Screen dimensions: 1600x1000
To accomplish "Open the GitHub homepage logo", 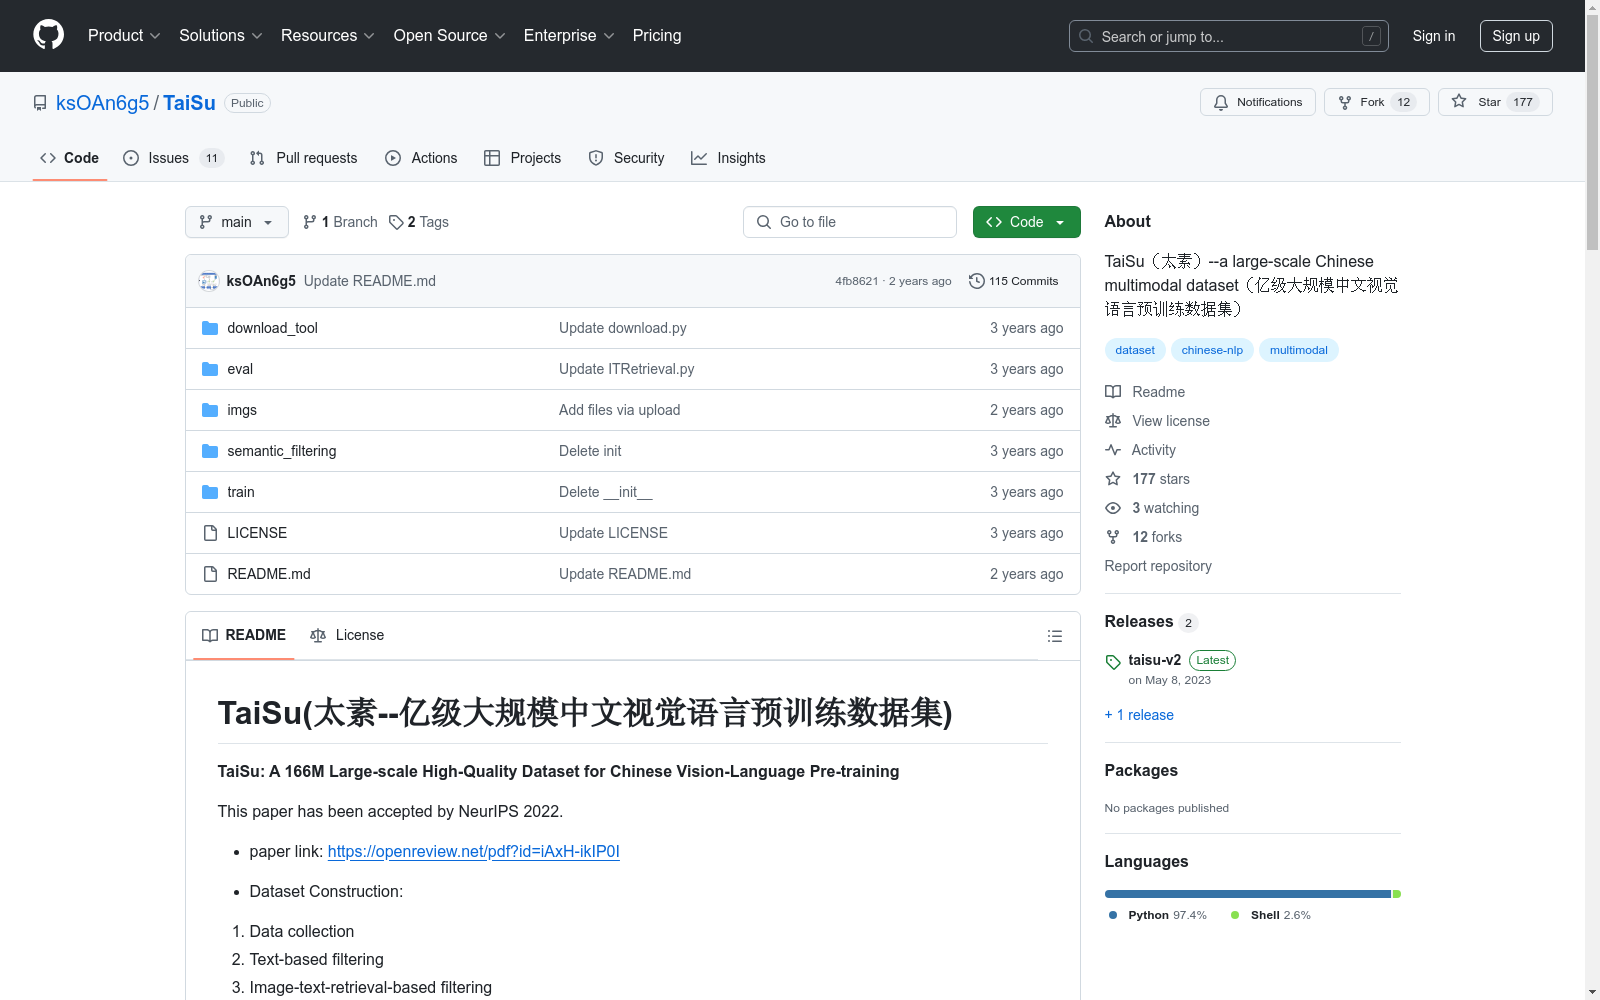I will tap(48, 35).
